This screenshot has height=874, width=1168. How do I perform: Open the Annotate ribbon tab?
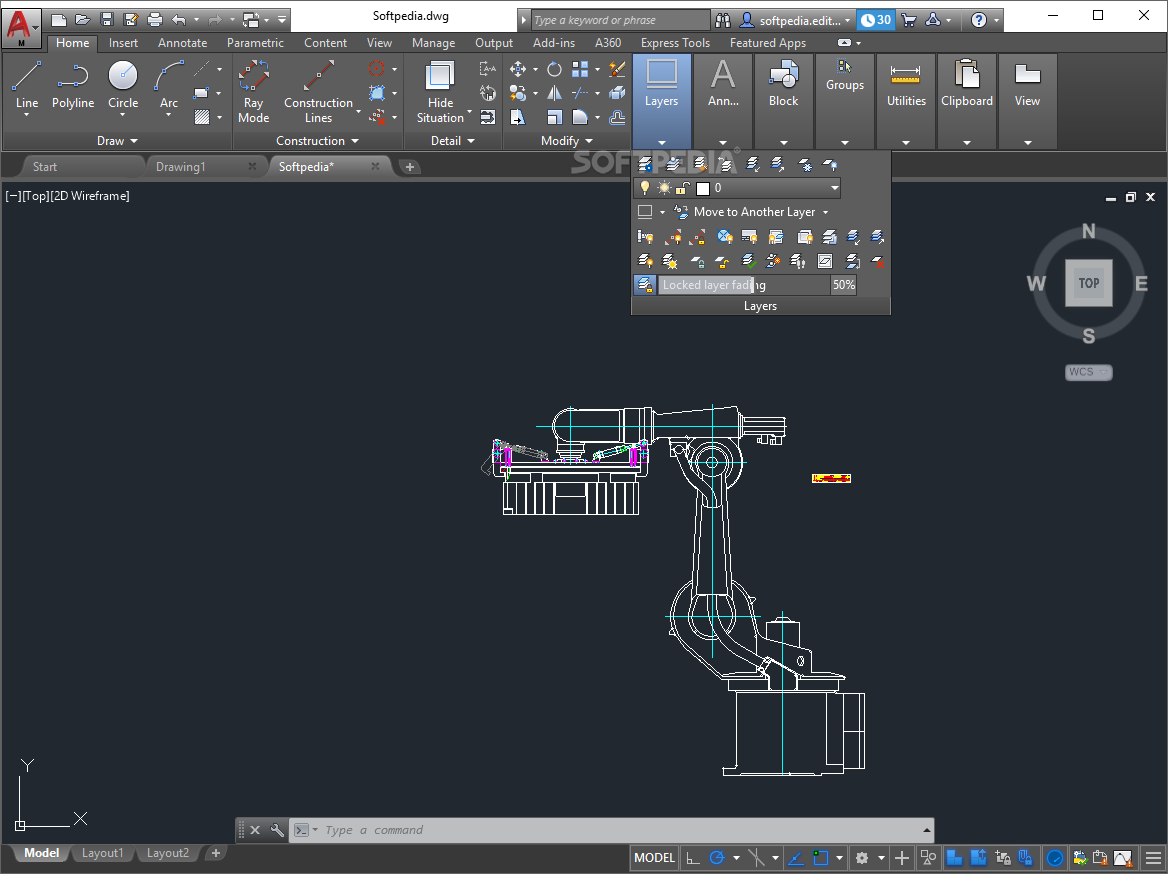pos(182,43)
